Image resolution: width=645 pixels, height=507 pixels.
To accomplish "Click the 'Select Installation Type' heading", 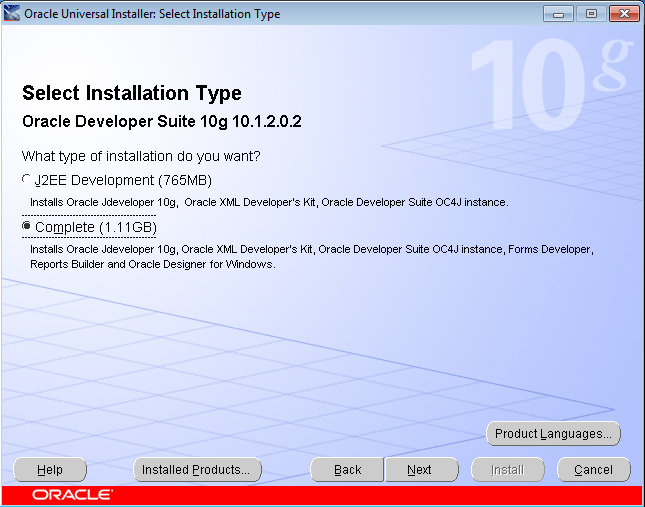I will 131,94.
